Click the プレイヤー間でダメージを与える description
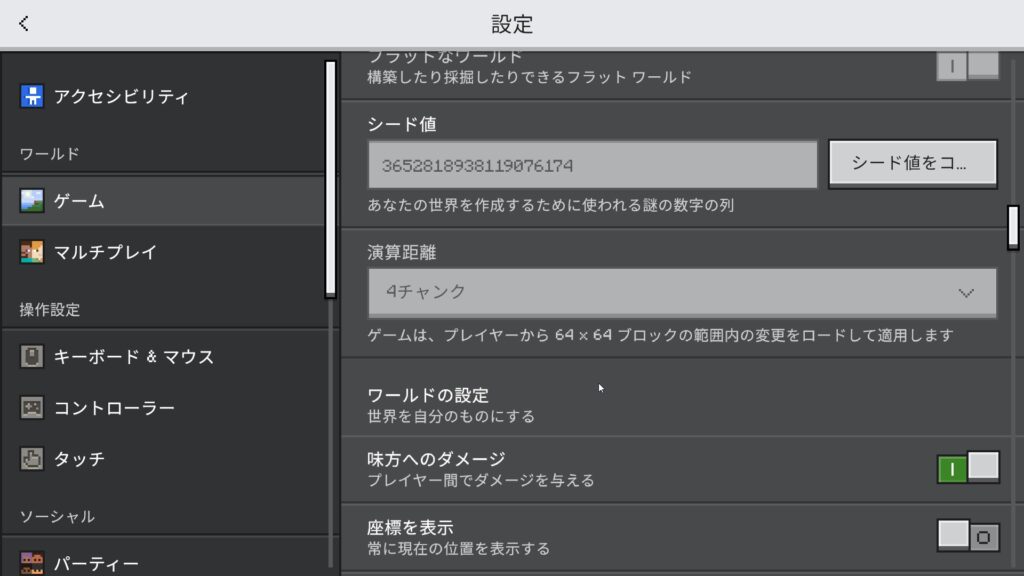The height and width of the screenshot is (576, 1024). click(481, 481)
